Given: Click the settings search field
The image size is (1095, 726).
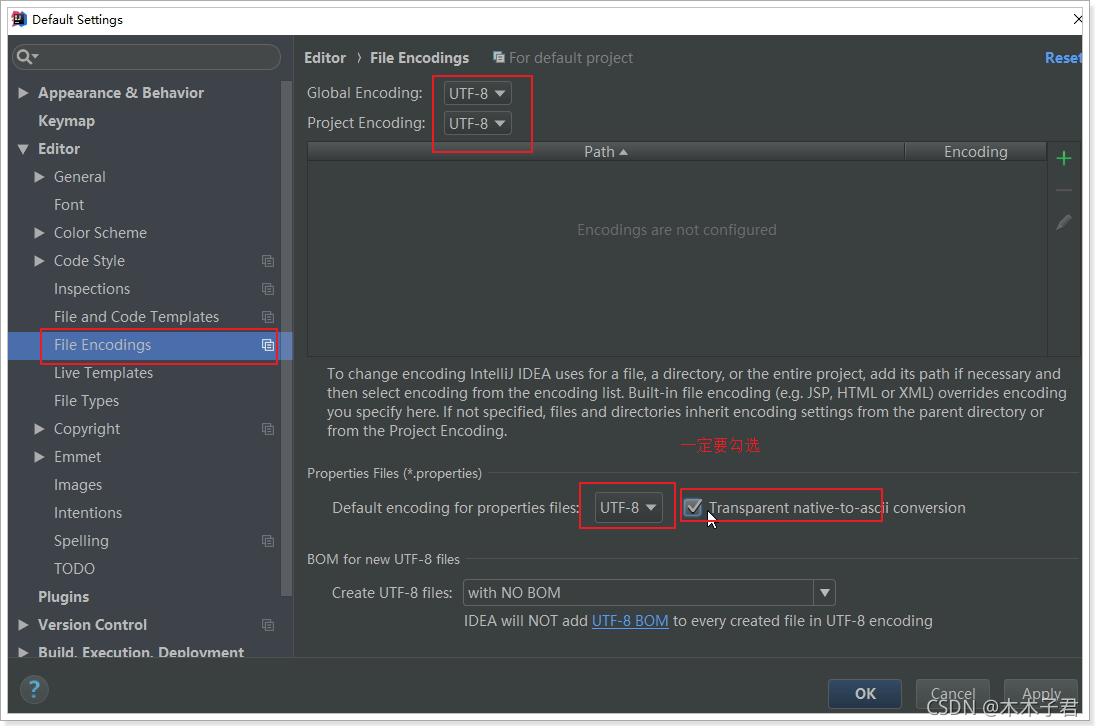Looking at the screenshot, I should pos(147,57).
